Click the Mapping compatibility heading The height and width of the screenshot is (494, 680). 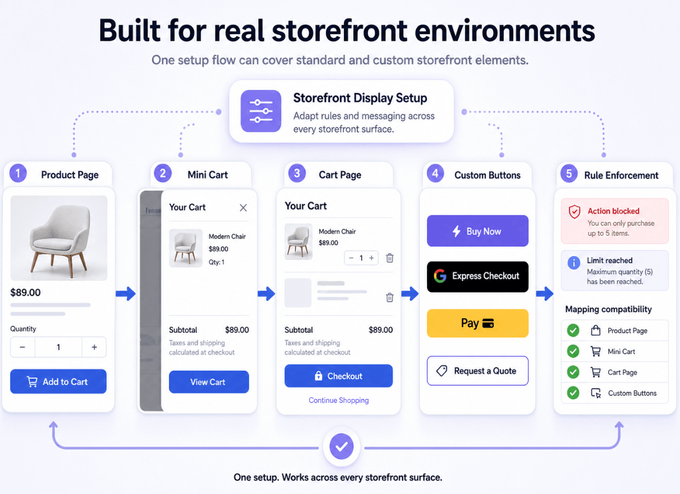click(x=608, y=309)
